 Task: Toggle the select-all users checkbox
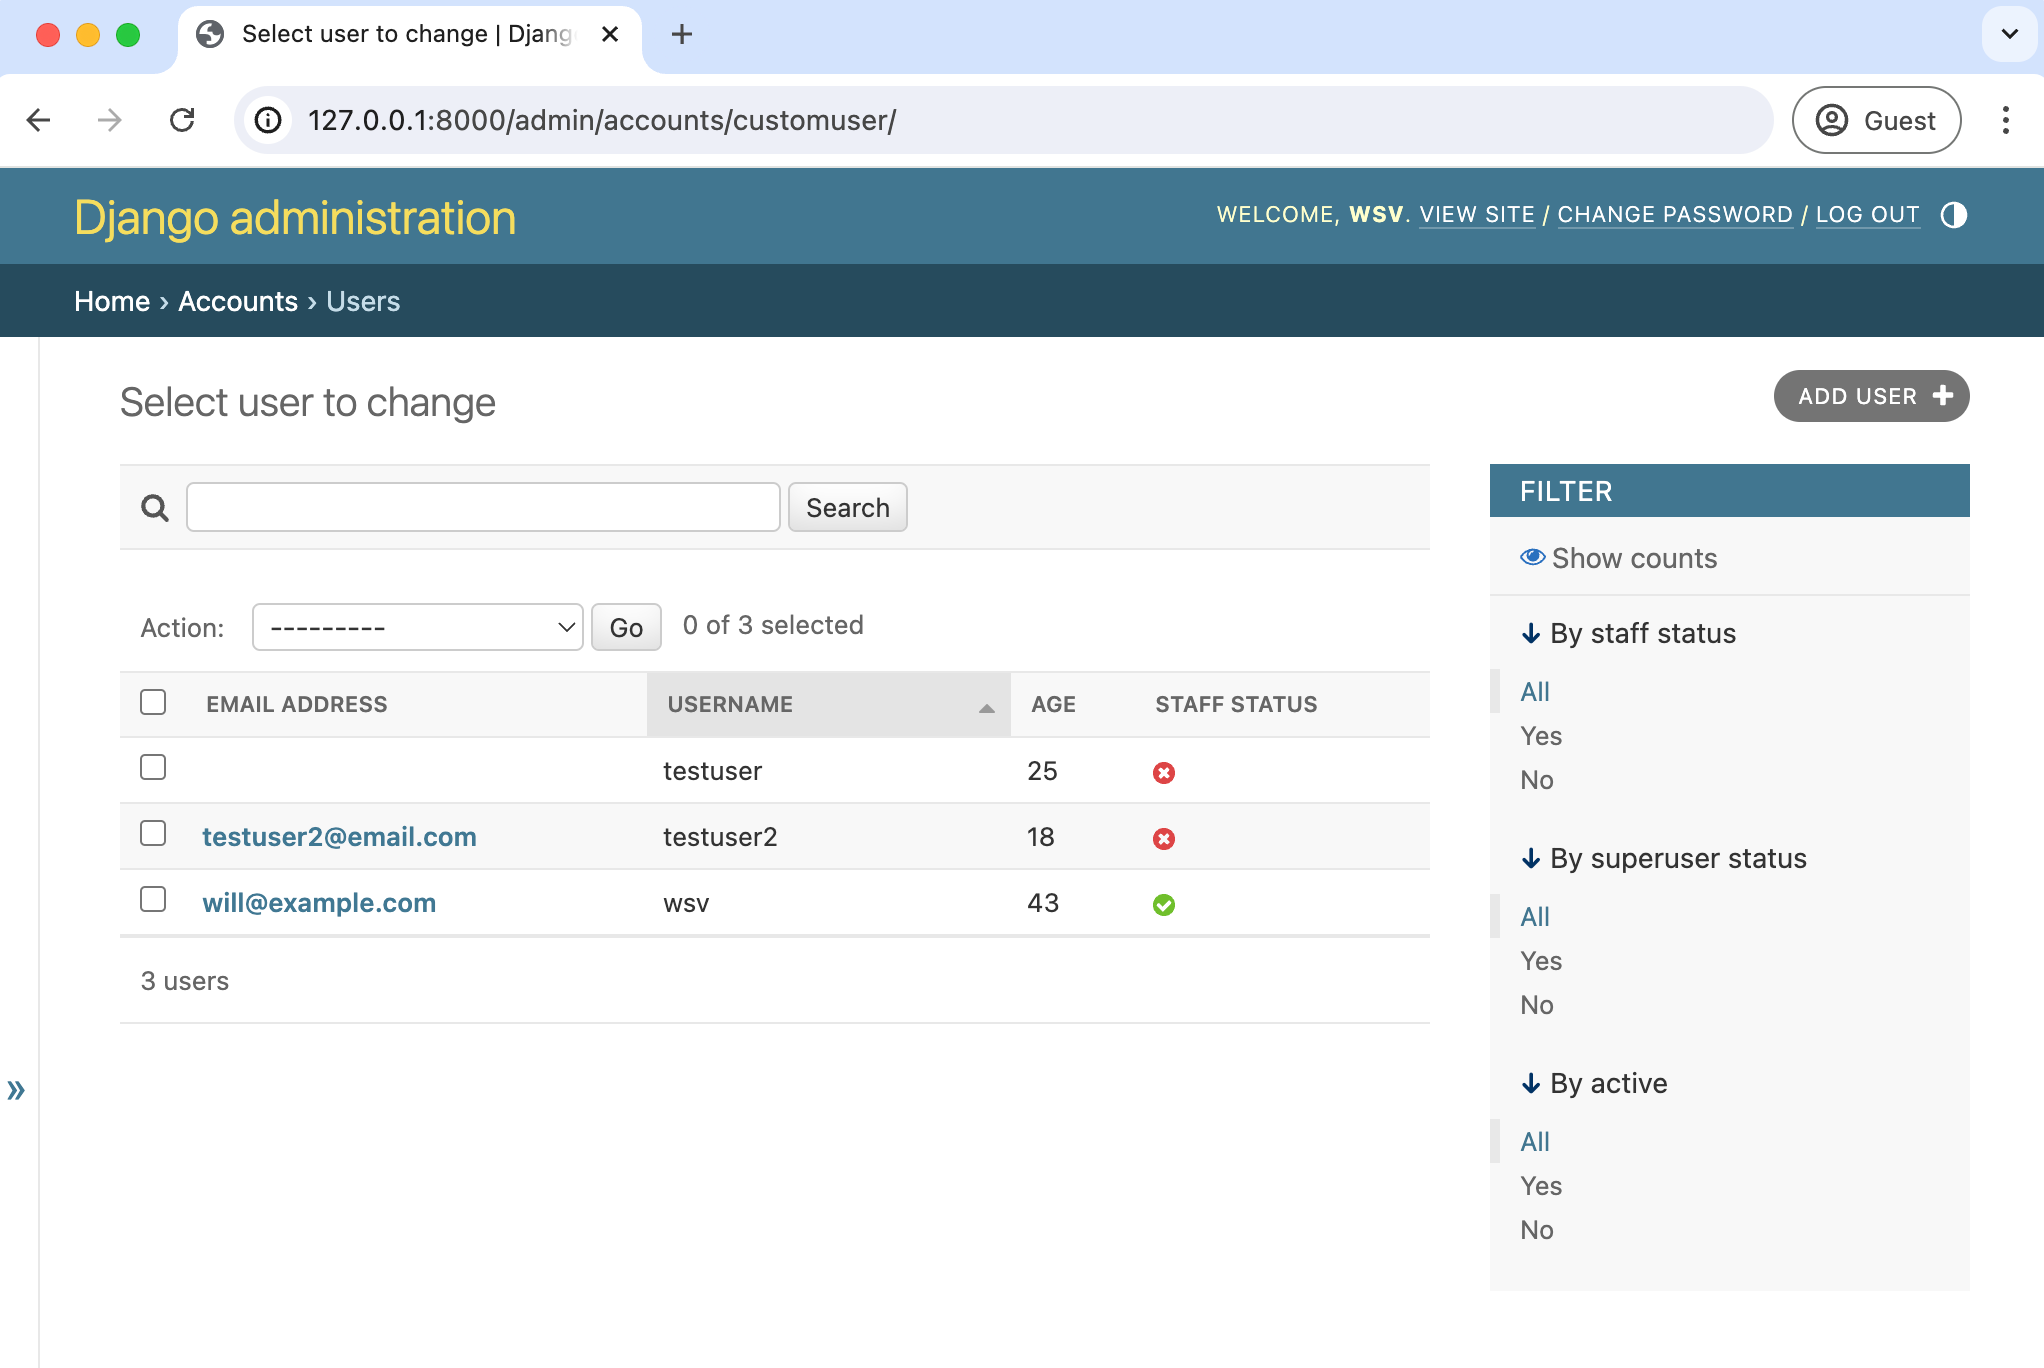(x=153, y=702)
